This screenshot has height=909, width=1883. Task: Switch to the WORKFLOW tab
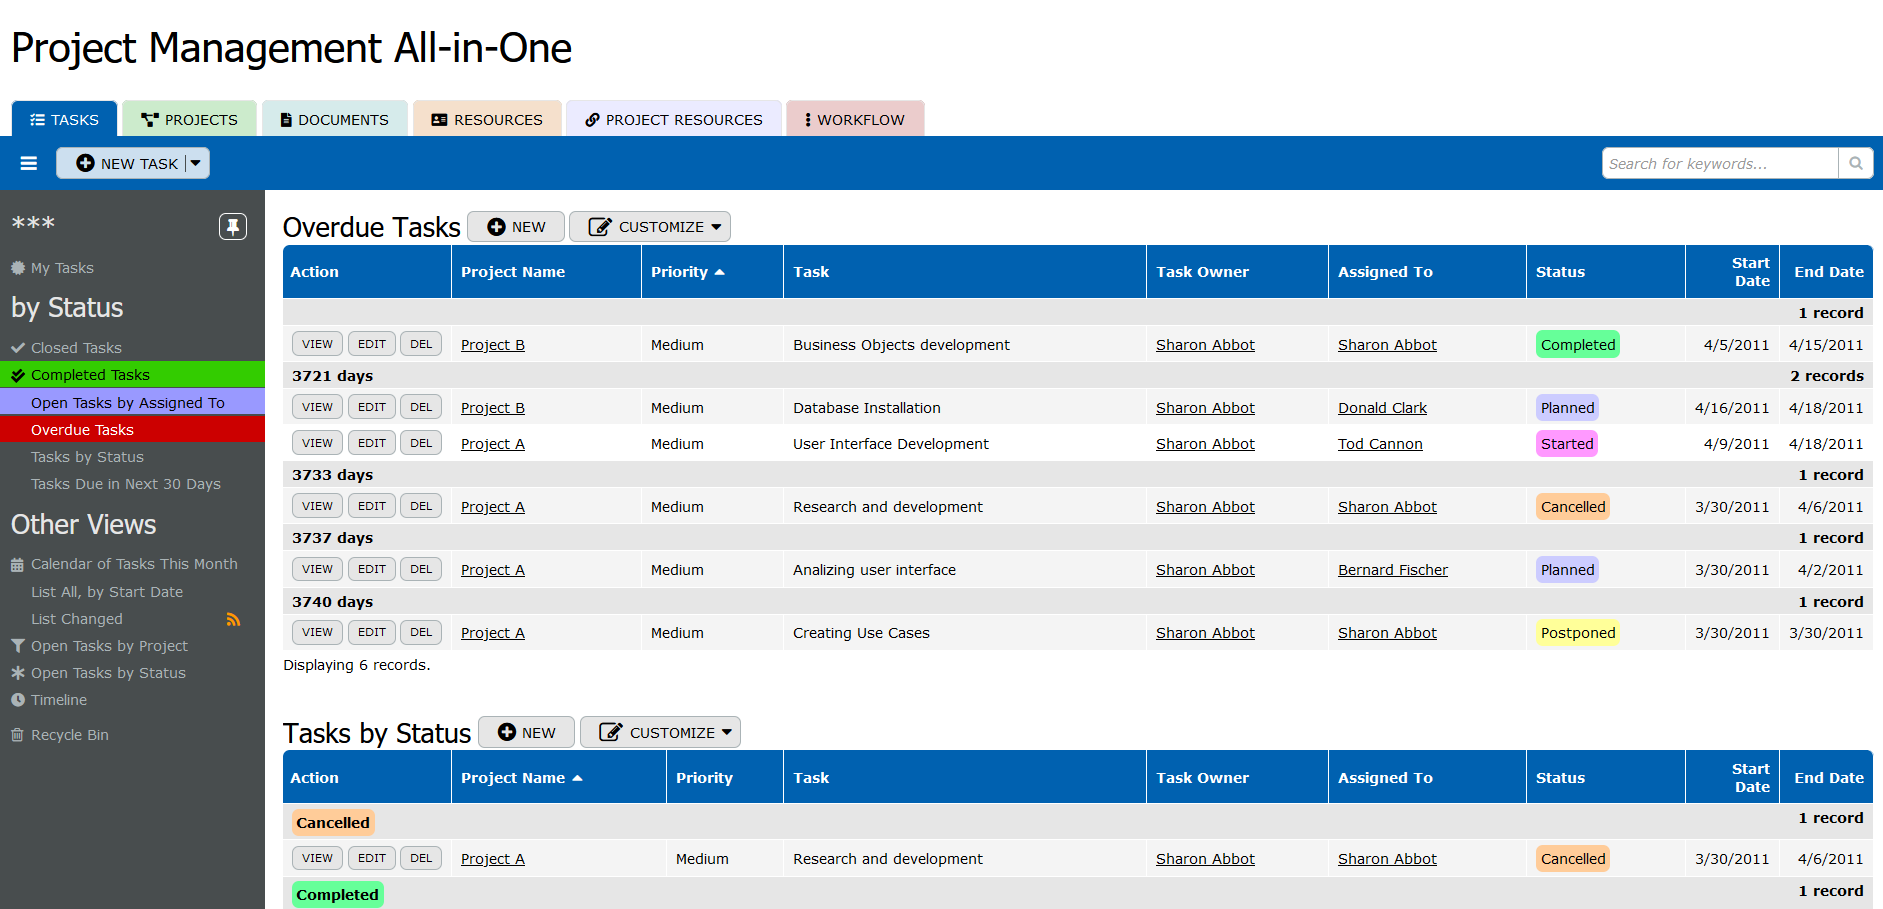click(x=855, y=119)
